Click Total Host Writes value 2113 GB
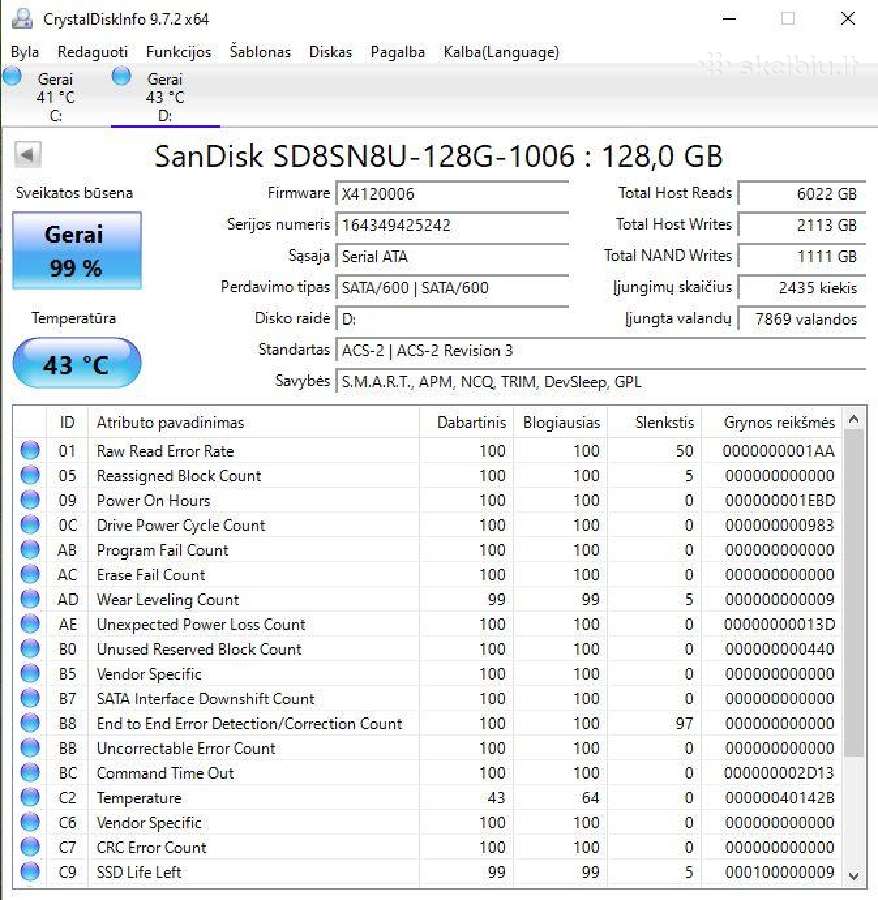 802,225
